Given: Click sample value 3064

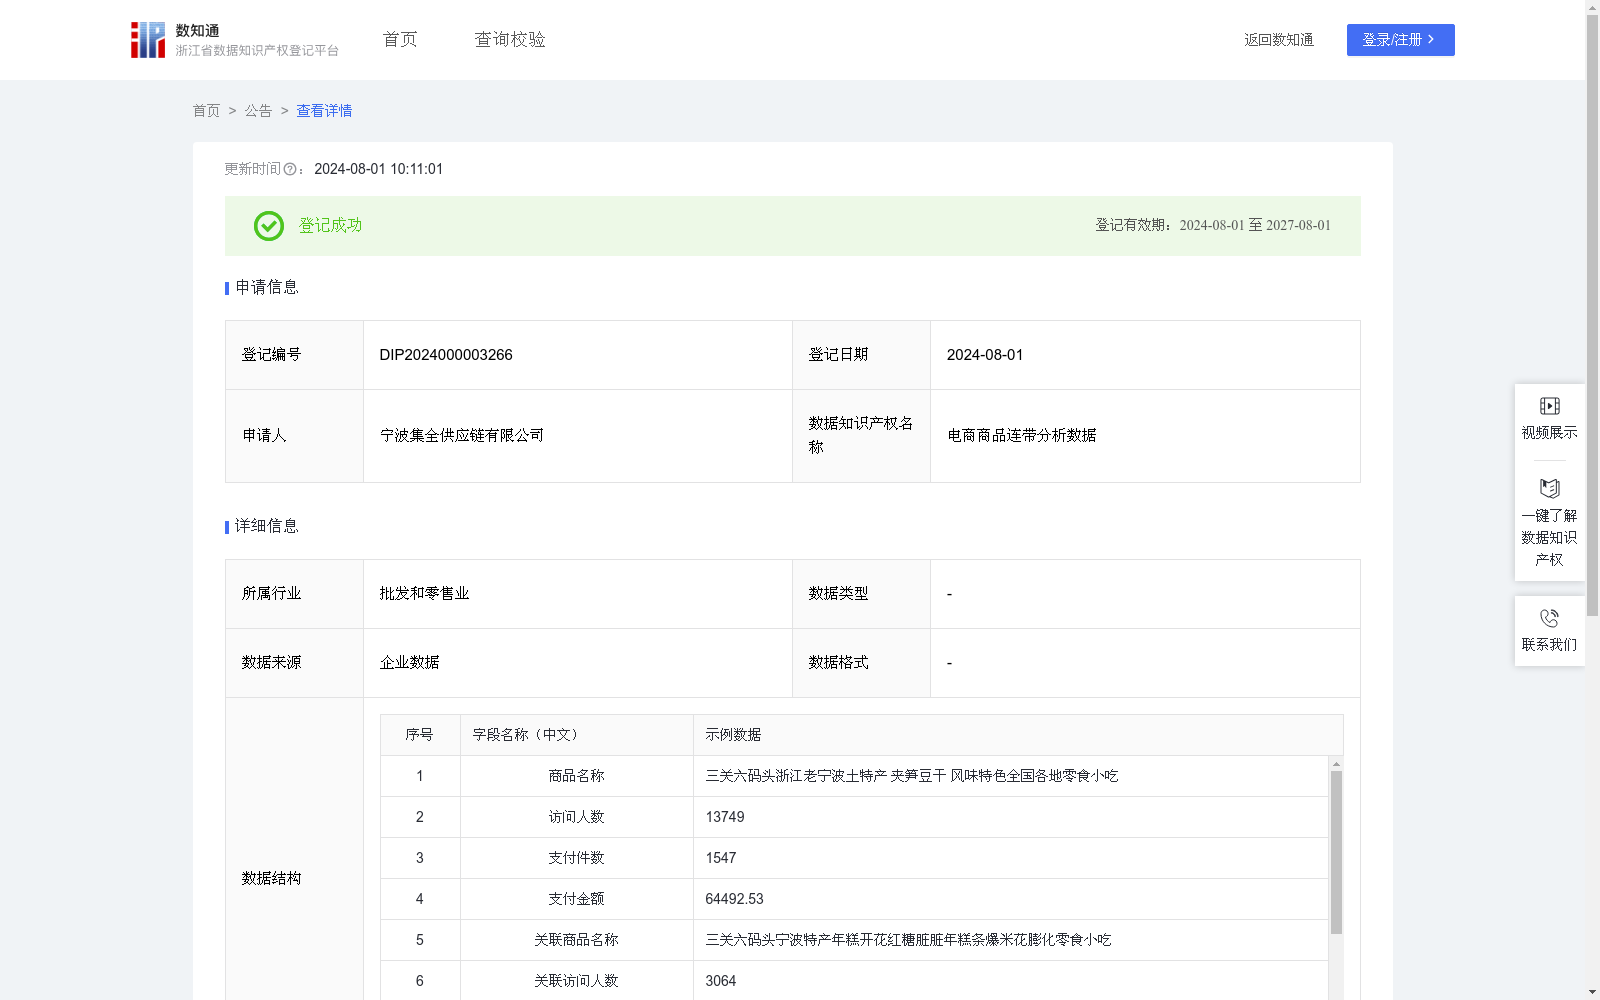Looking at the screenshot, I should pos(721,981).
